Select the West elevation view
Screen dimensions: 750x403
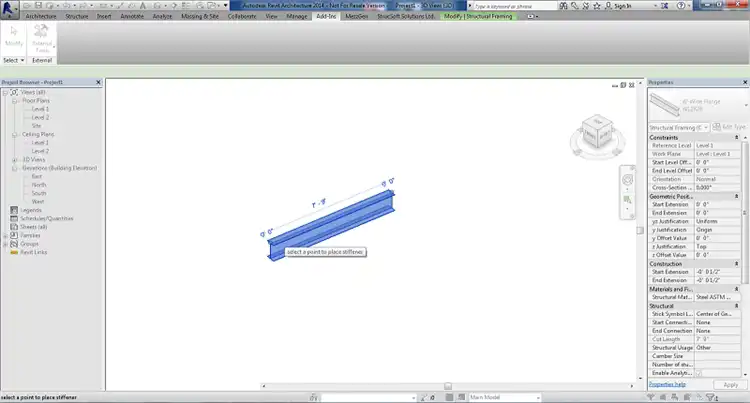[x=38, y=202]
